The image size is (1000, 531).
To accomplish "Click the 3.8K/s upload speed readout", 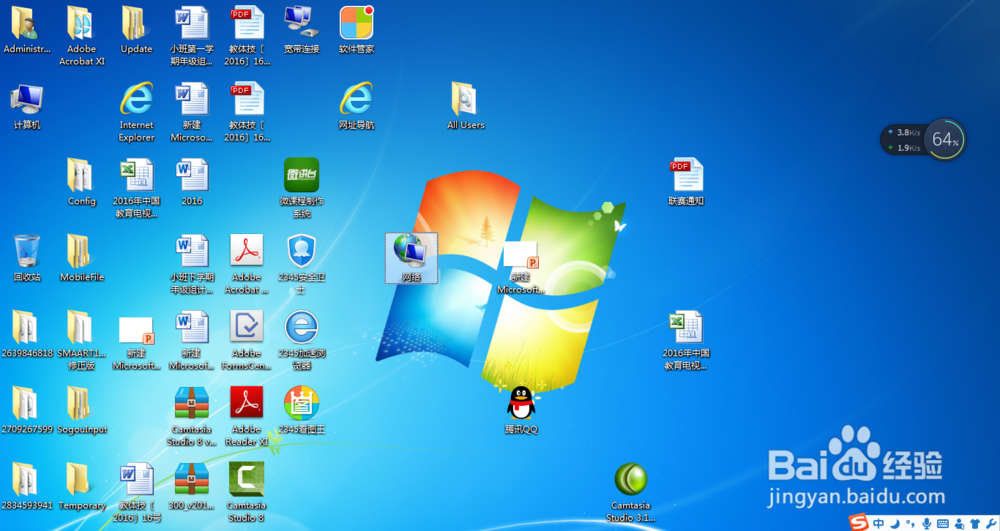I will click(x=904, y=133).
